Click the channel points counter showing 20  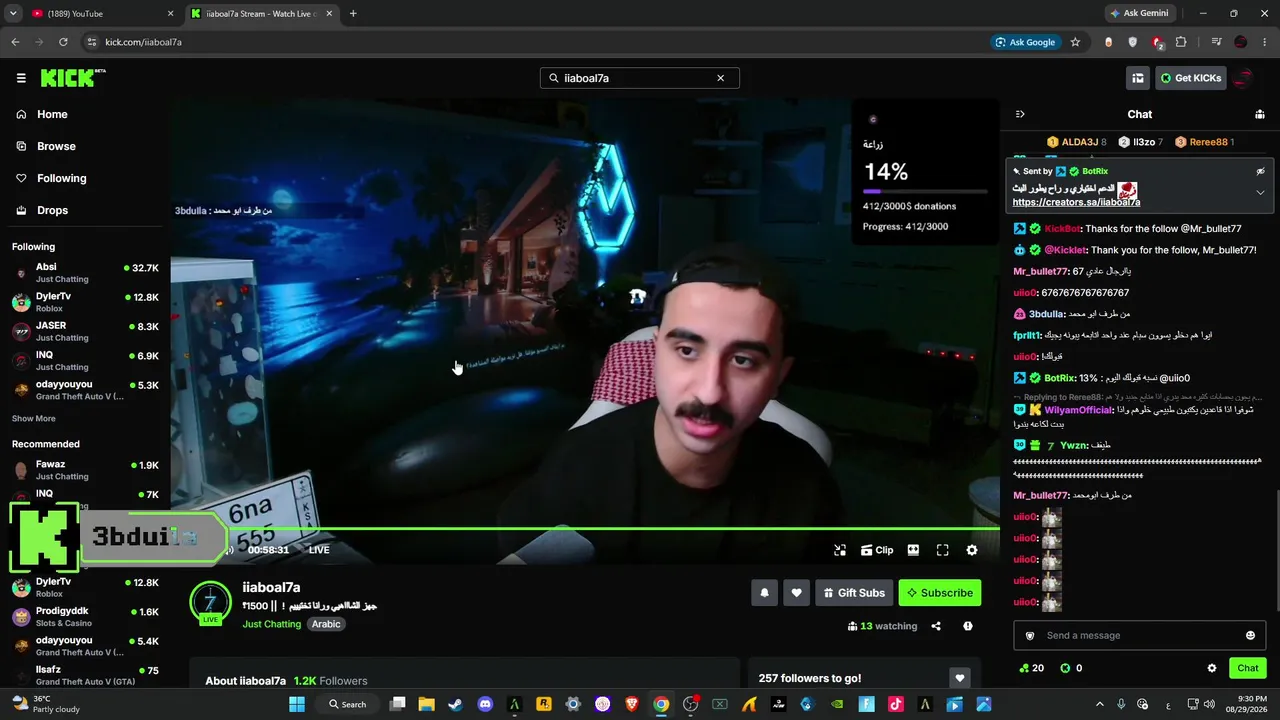click(1031, 668)
